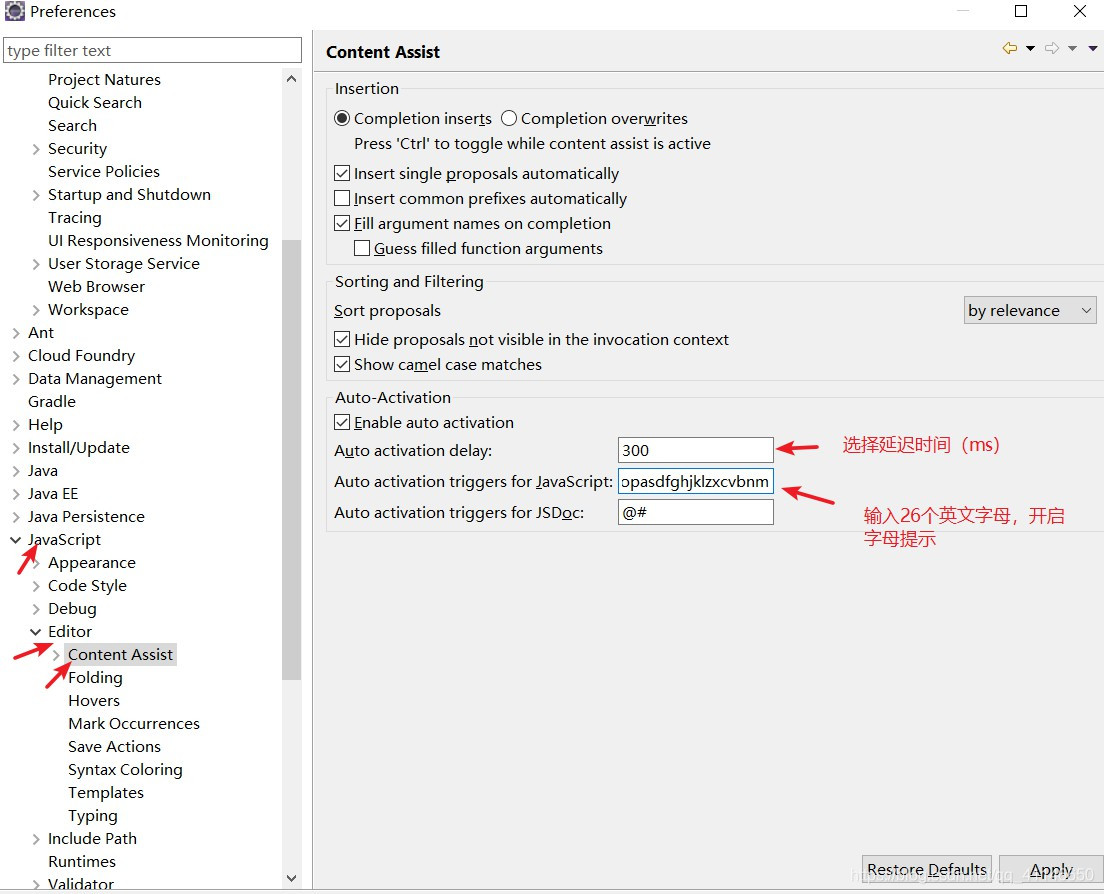Open the Templates preference page
Viewport: 1104px width, 894px height.
pyautogui.click(x=106, y=793)
